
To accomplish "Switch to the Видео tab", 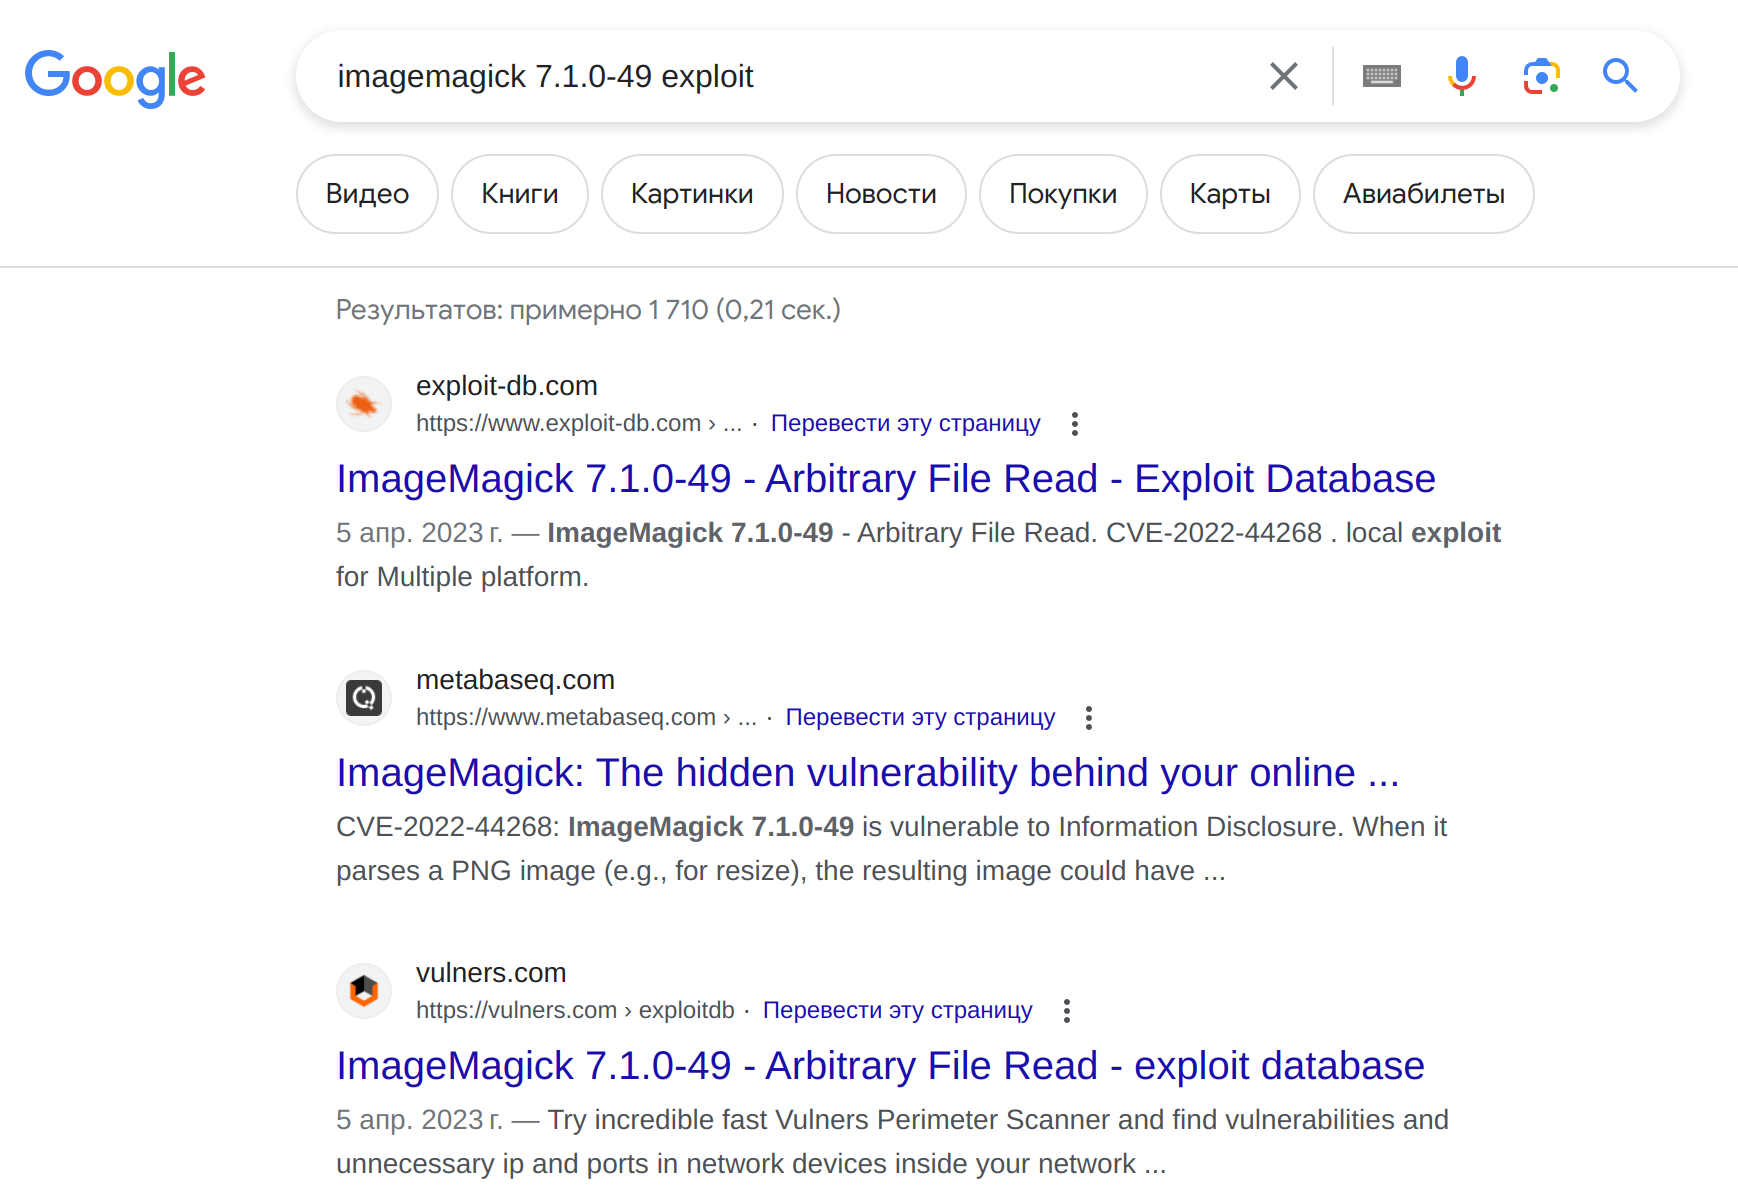I will [x=367, y=194].
